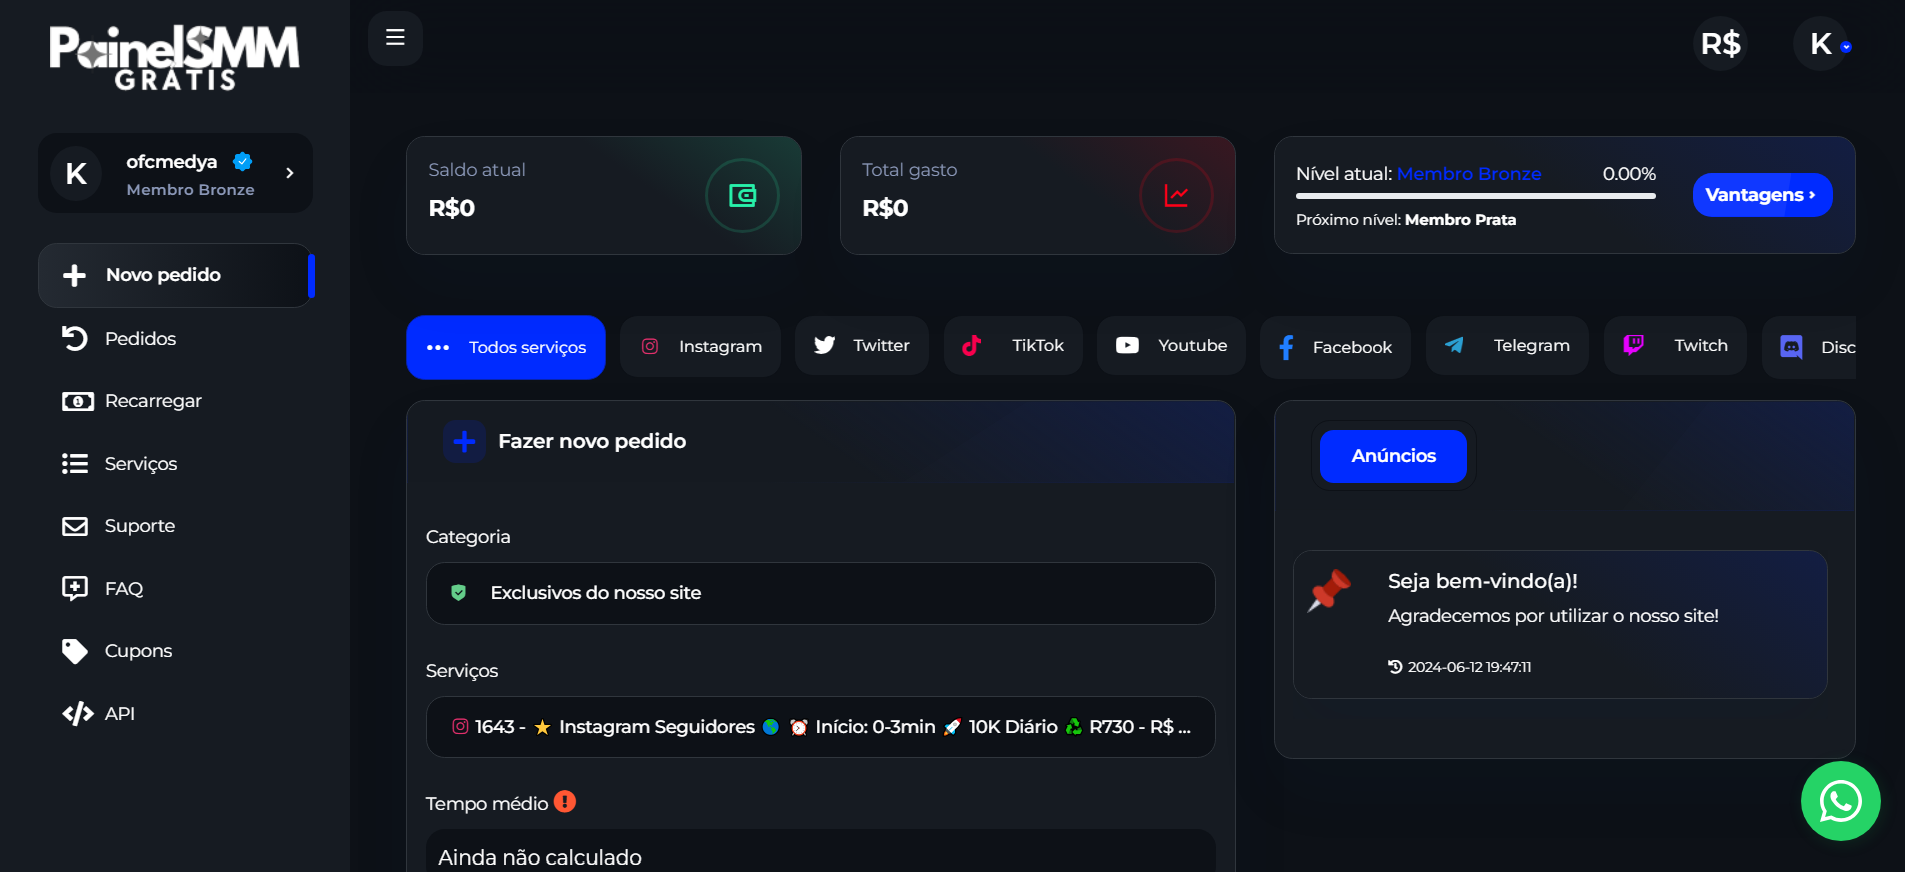Click the Membro Bronze level link

(1468, 174)
